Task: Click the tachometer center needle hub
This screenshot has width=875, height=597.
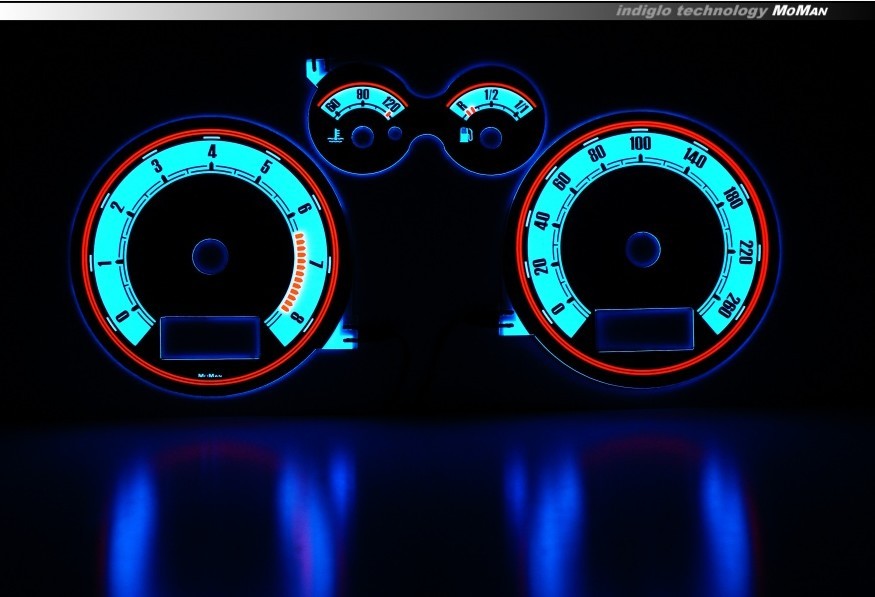Action: coord(210,256)
